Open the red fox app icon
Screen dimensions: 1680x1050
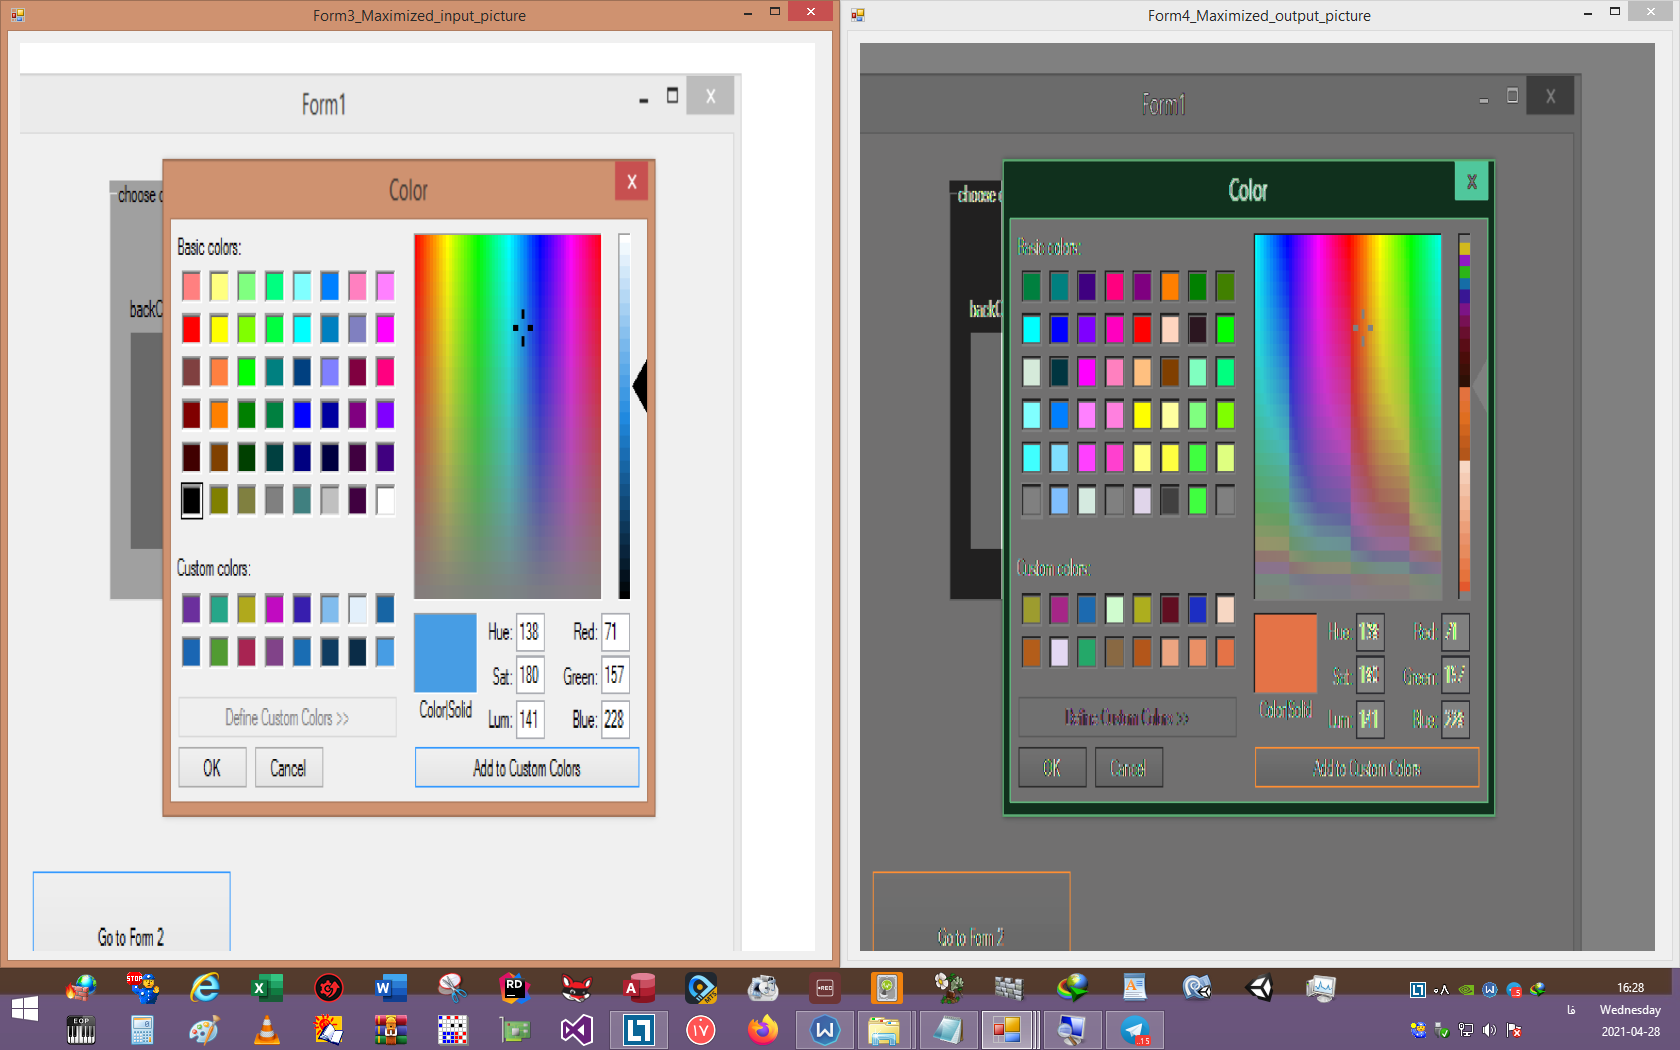coord(577,988)
